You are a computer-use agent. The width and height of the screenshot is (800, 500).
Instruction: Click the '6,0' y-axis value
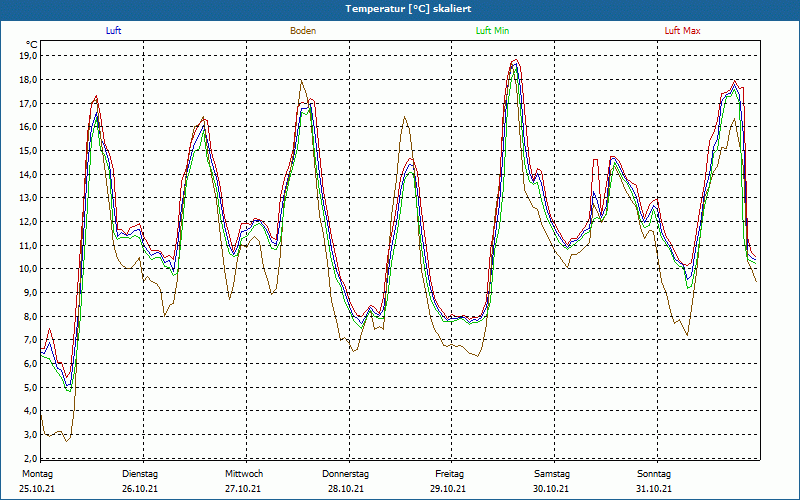click(30, 363)
